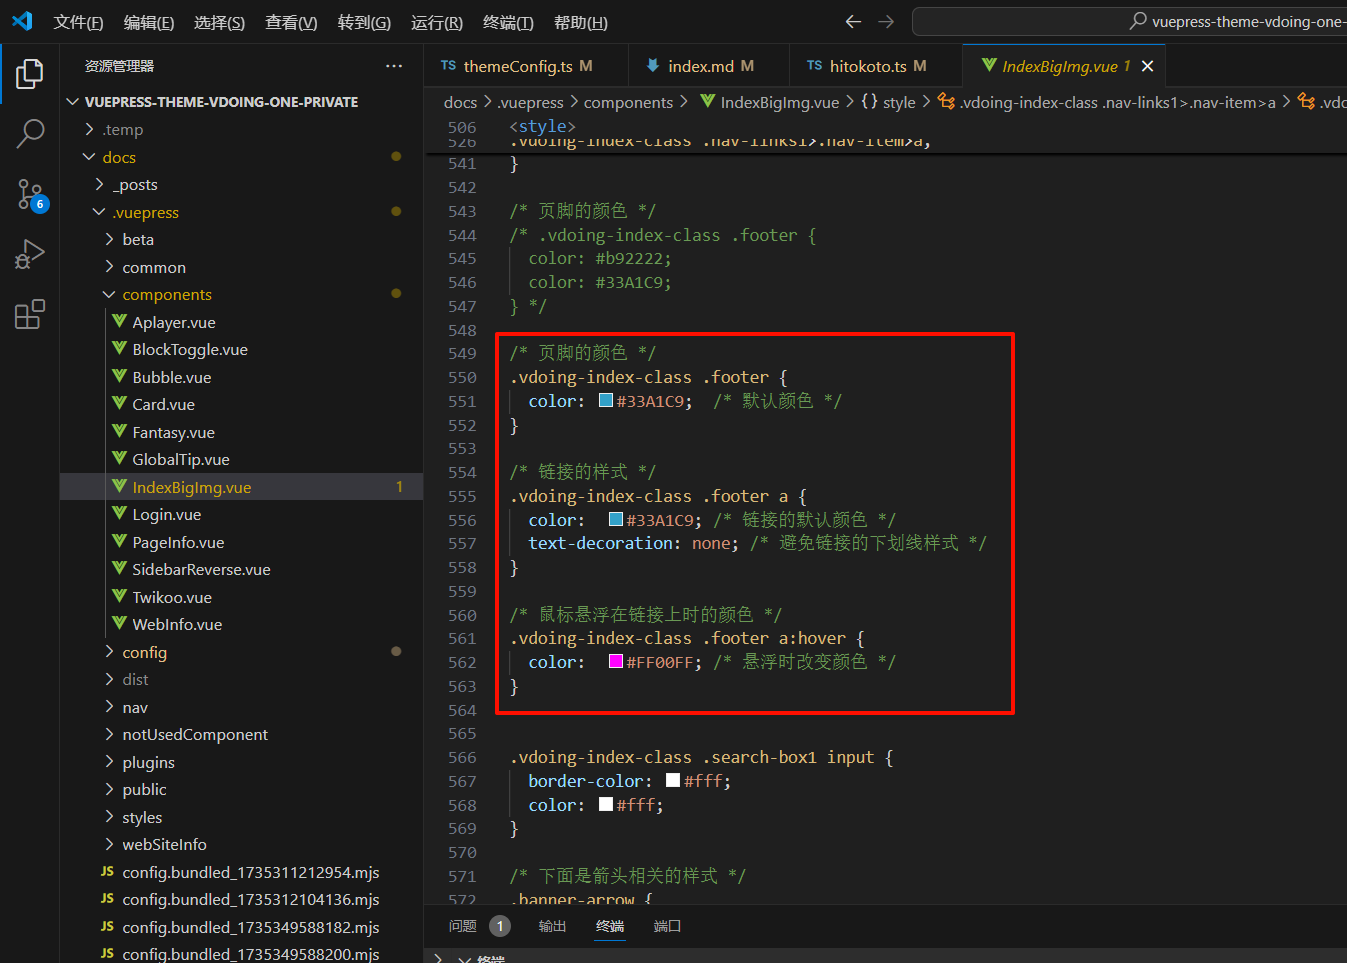The width and height of the screenshot is (1347, 963).
Task: Expand the notUsedComponent folder
Action: 241,734
